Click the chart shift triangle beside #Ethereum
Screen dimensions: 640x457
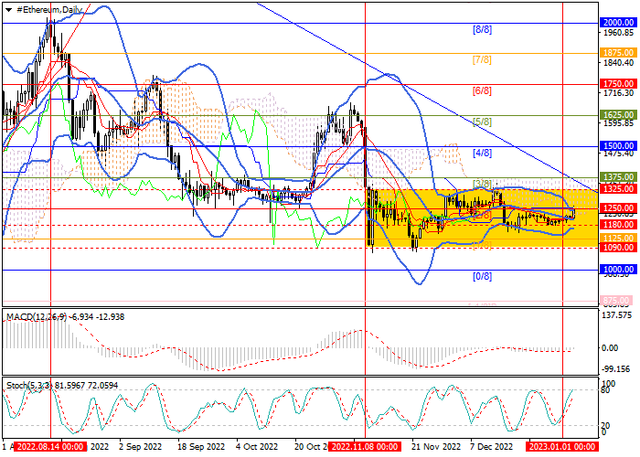[x=9, y=9]
